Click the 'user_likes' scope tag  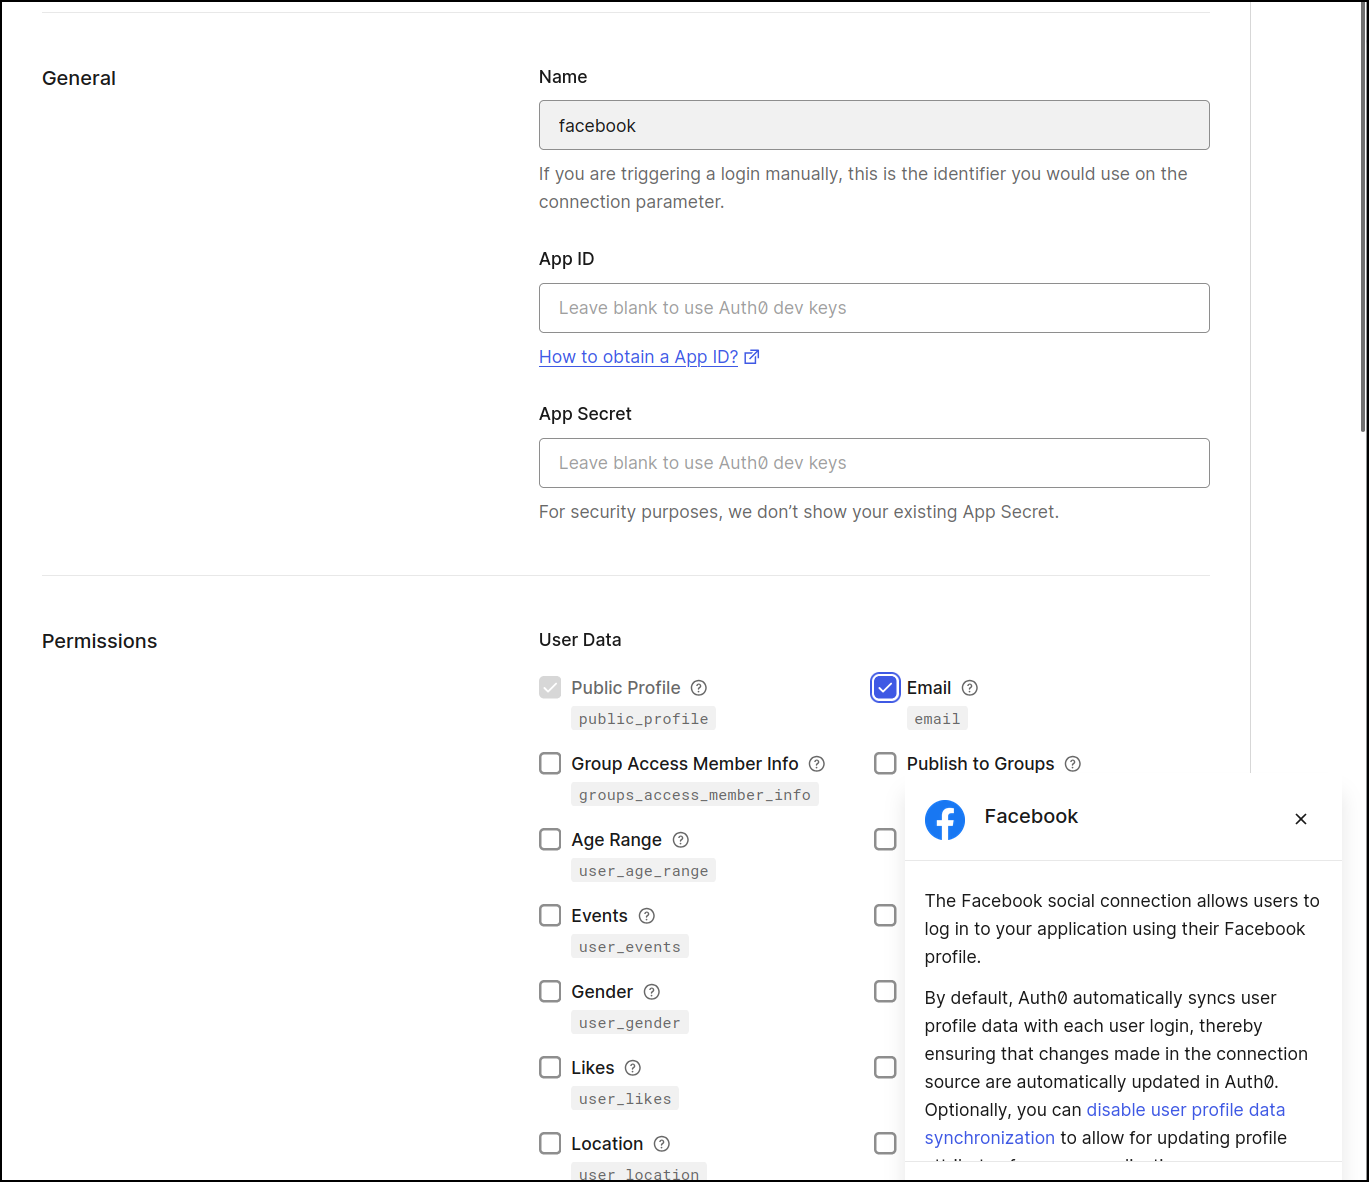pos(625,1099)
